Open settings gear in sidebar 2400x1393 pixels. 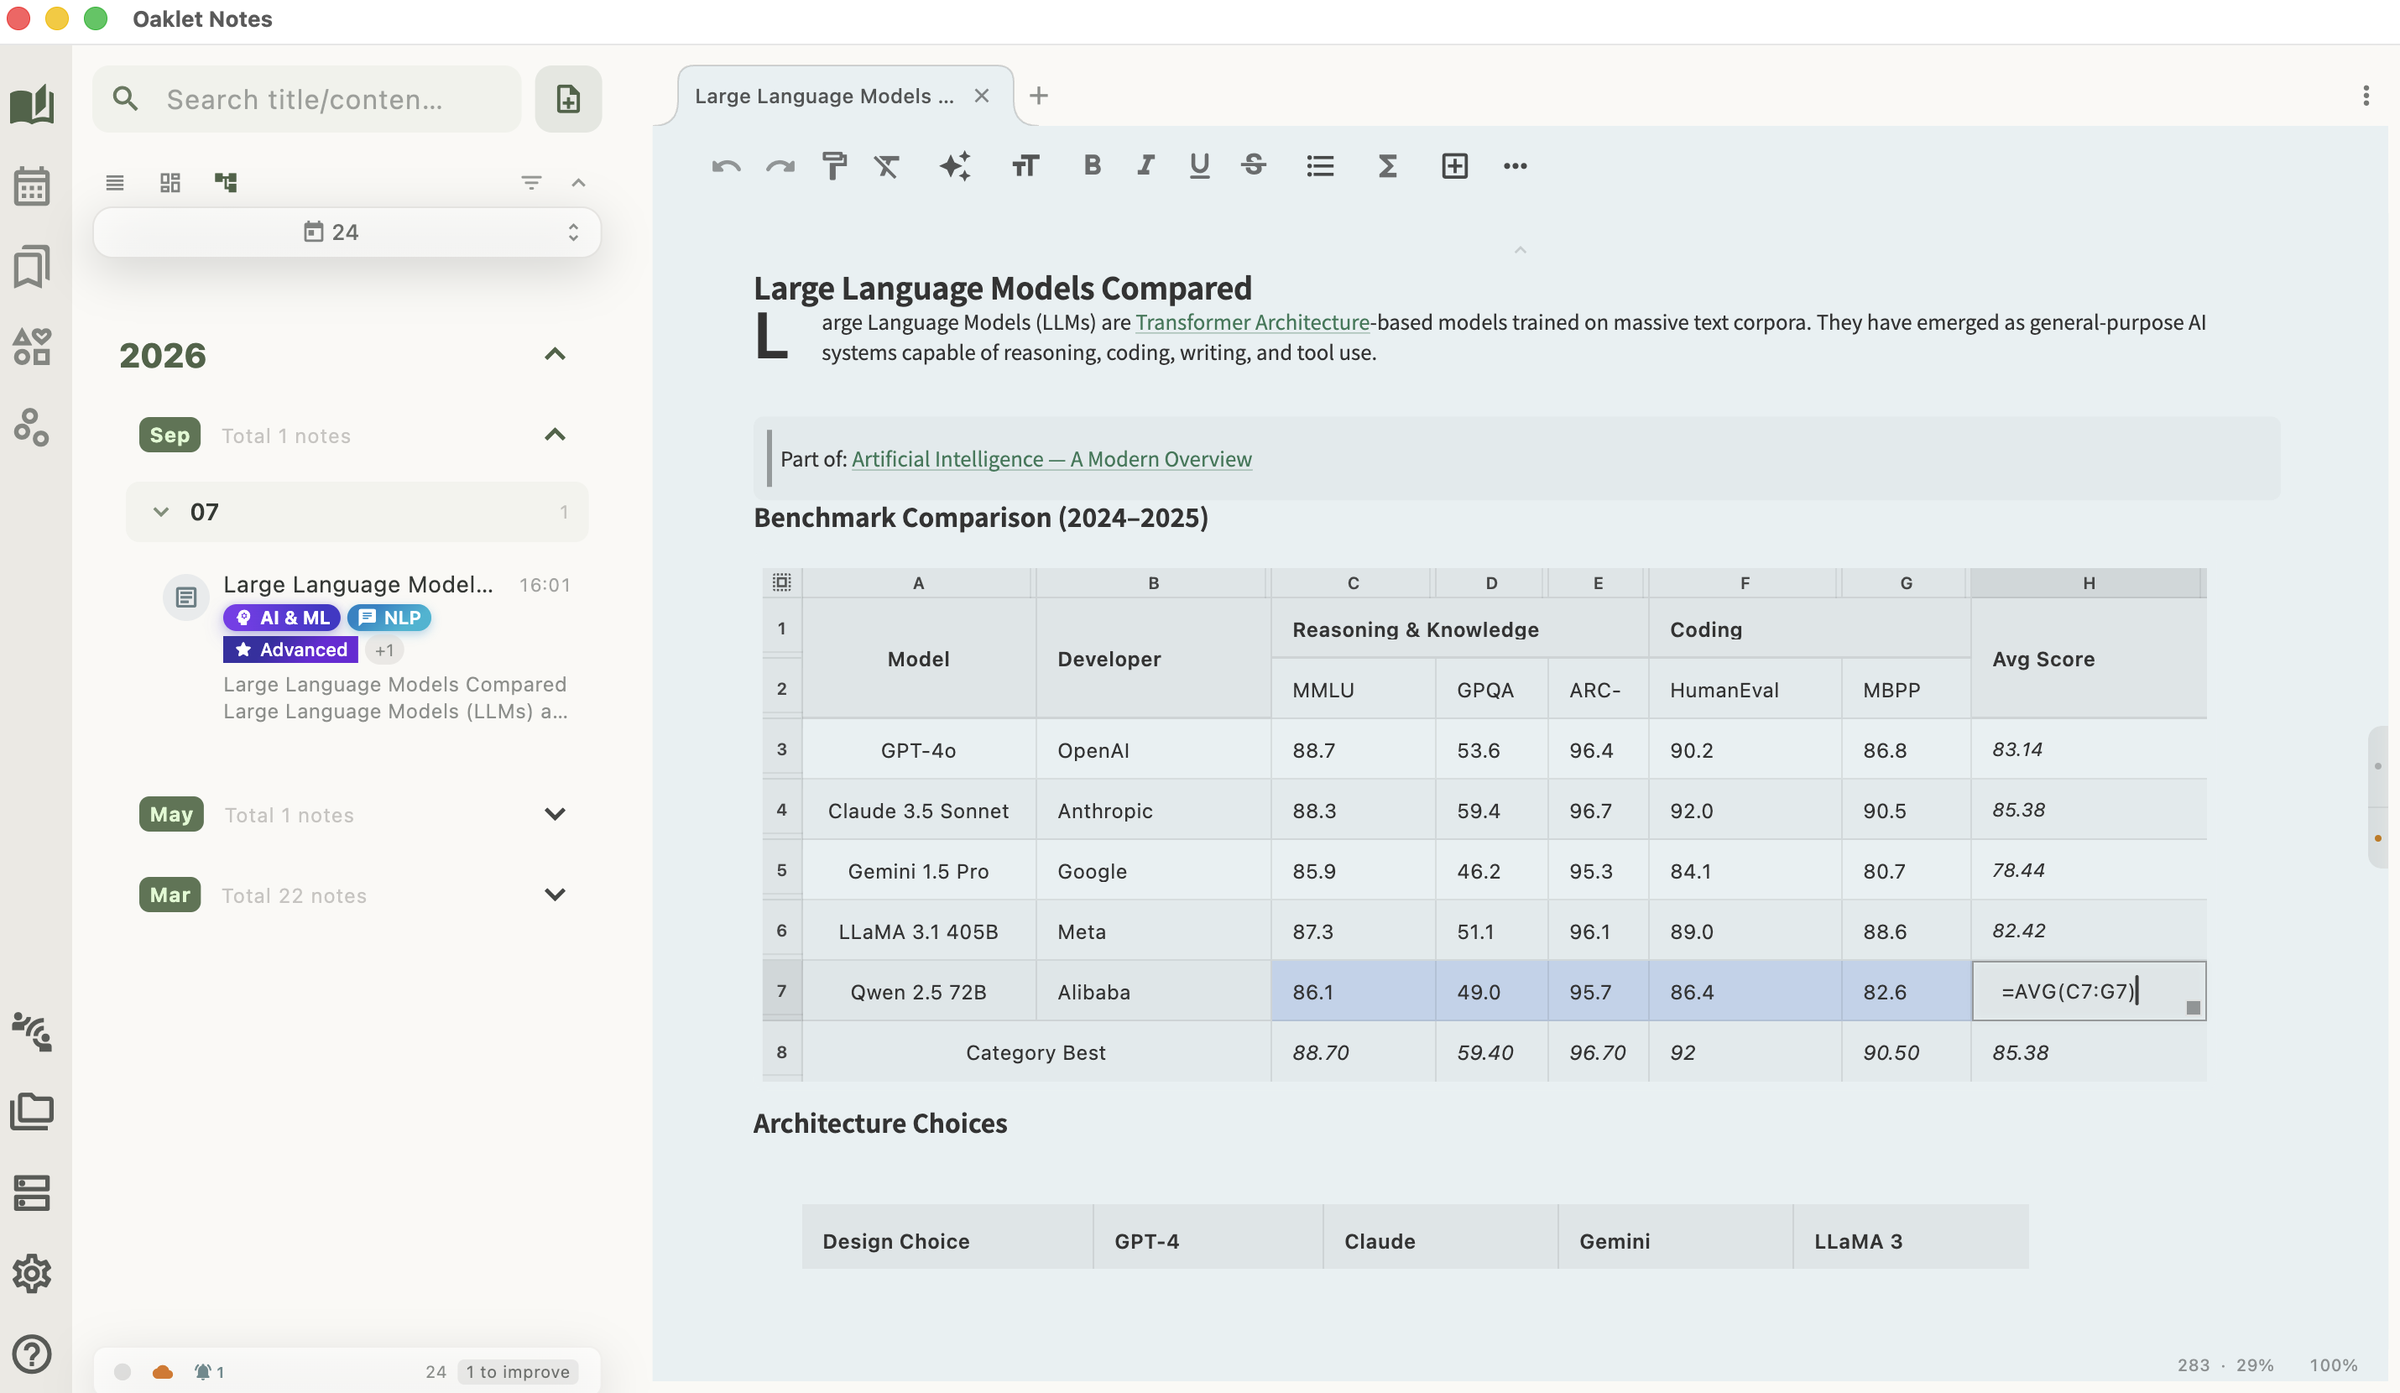pos(32,1273)
